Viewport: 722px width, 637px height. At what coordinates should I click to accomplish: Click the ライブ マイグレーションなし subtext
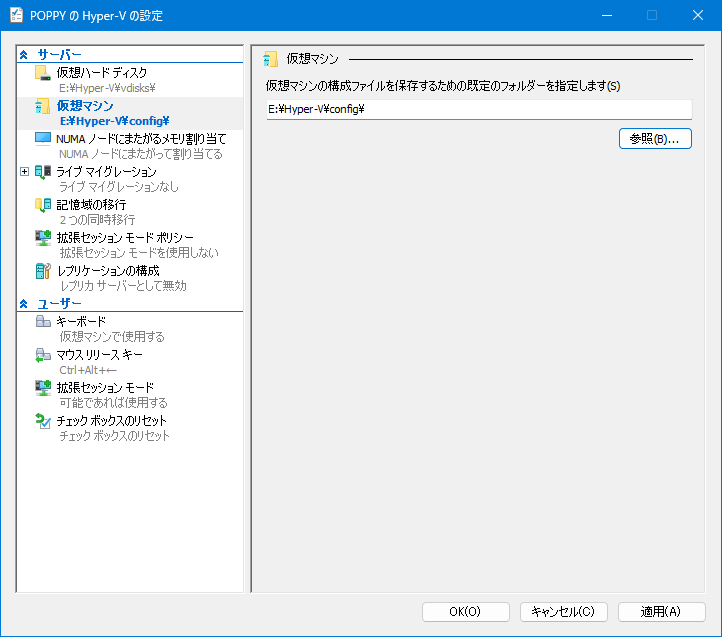[119, 187]
